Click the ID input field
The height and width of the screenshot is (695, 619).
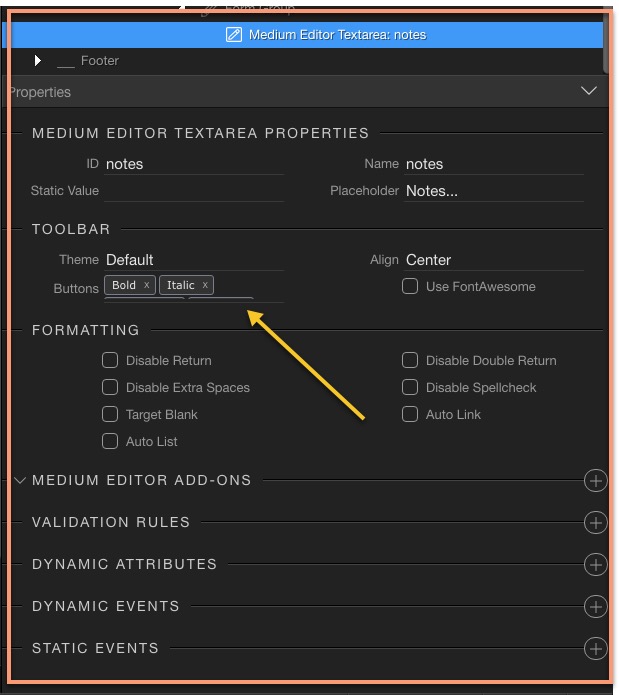(x=194, y=164)
